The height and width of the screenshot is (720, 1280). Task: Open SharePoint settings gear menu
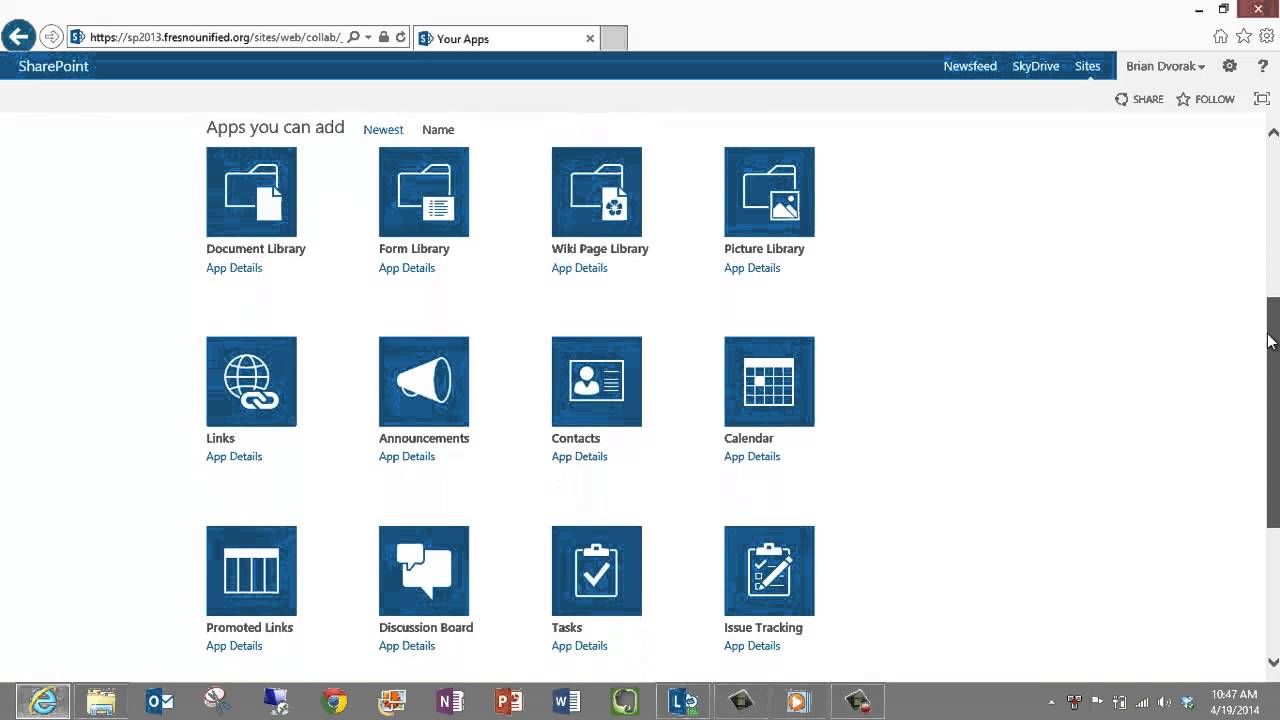[1229, 66]
